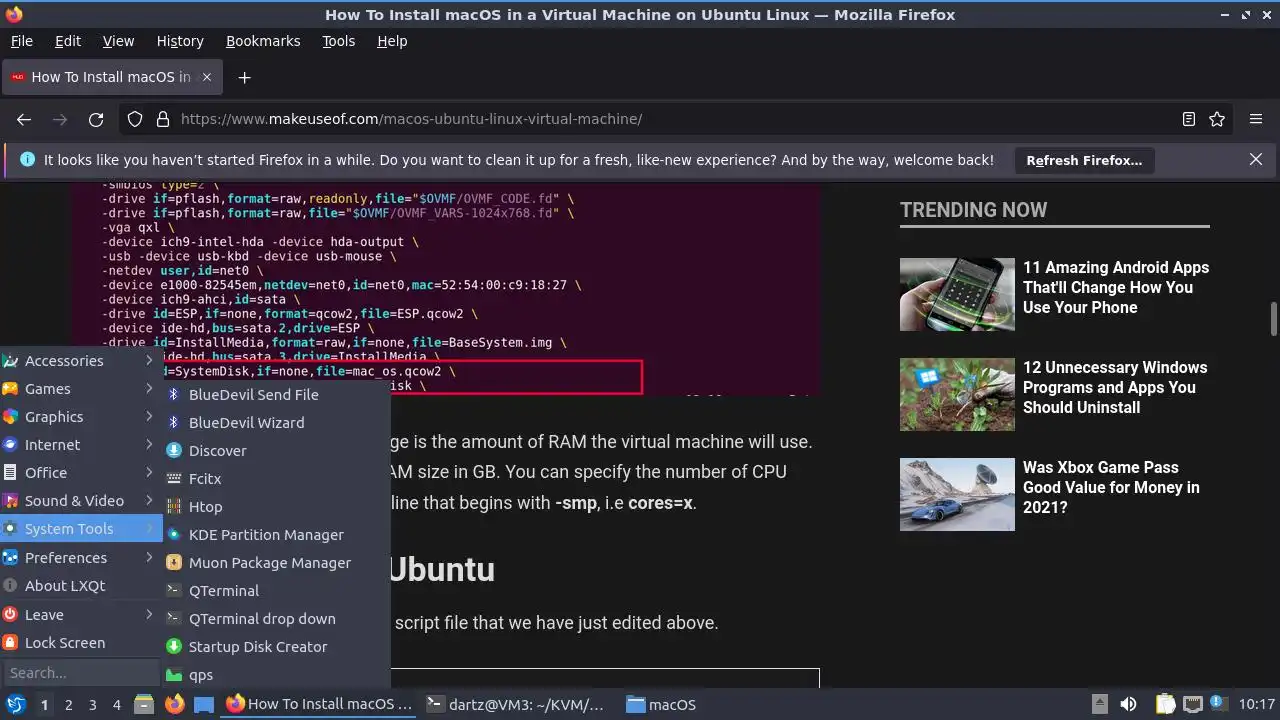The image size is (1280, 720).
Task: Open Firefox Tools menu
Action: pyautogui.click(x=339, y=41)
